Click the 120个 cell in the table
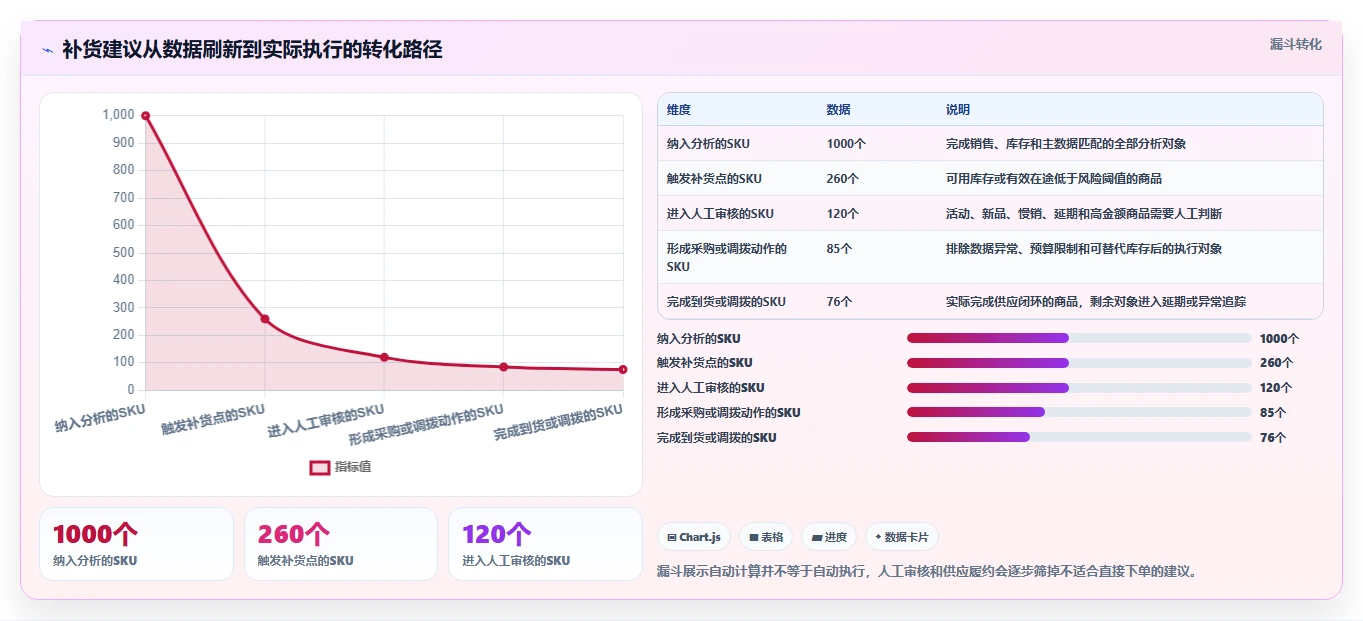Image resolution: width=1363 pixels, height=621 pixels. point(843,214)
